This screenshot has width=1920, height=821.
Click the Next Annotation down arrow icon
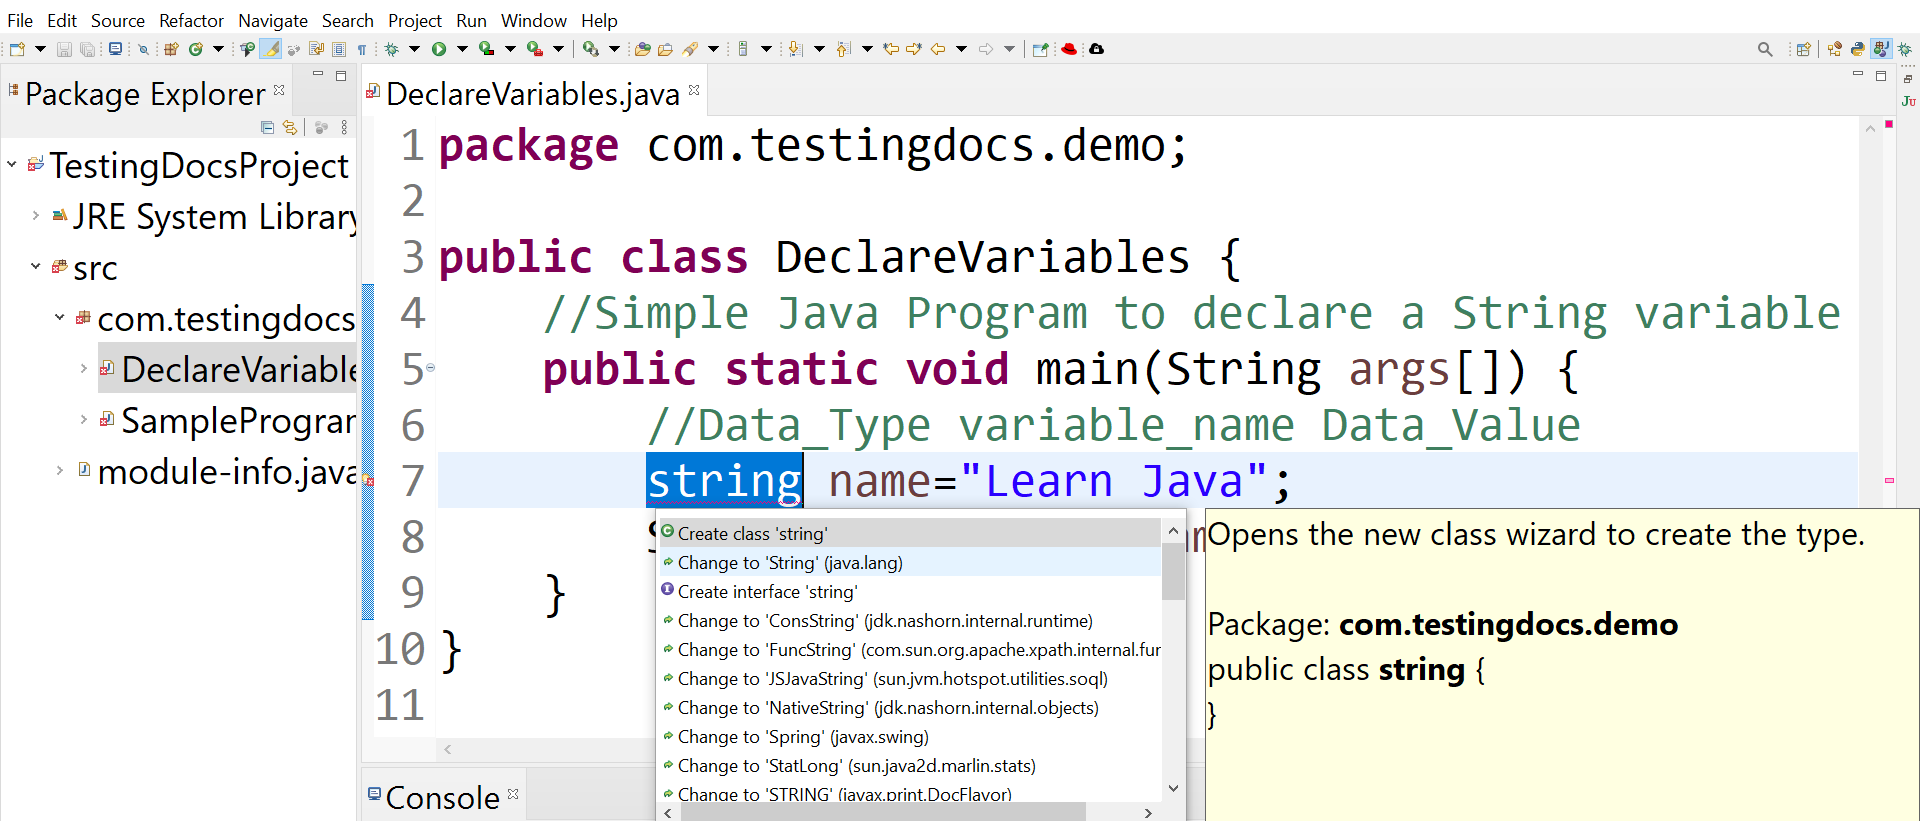(795, 49)
